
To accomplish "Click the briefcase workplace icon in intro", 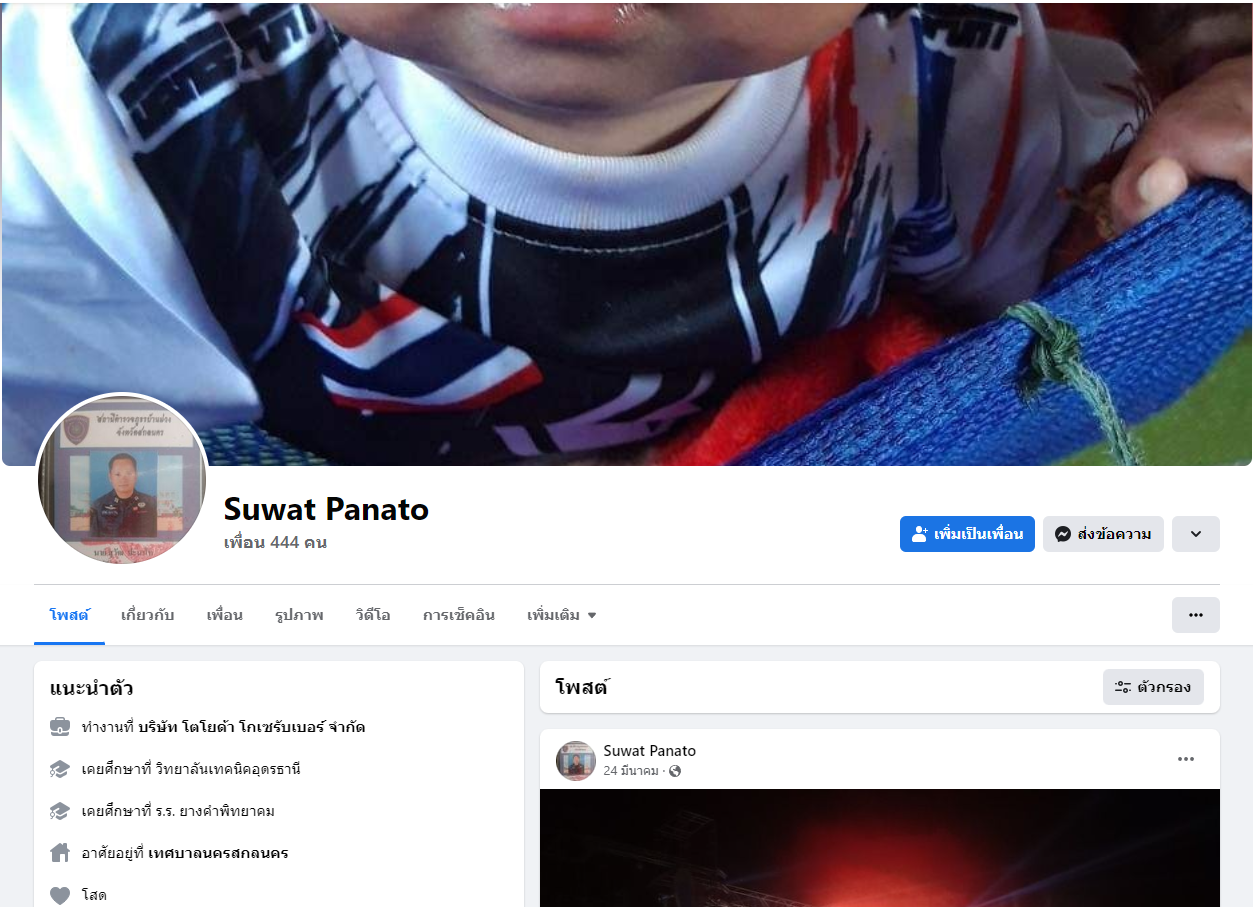I will click(x=60, y=727).
